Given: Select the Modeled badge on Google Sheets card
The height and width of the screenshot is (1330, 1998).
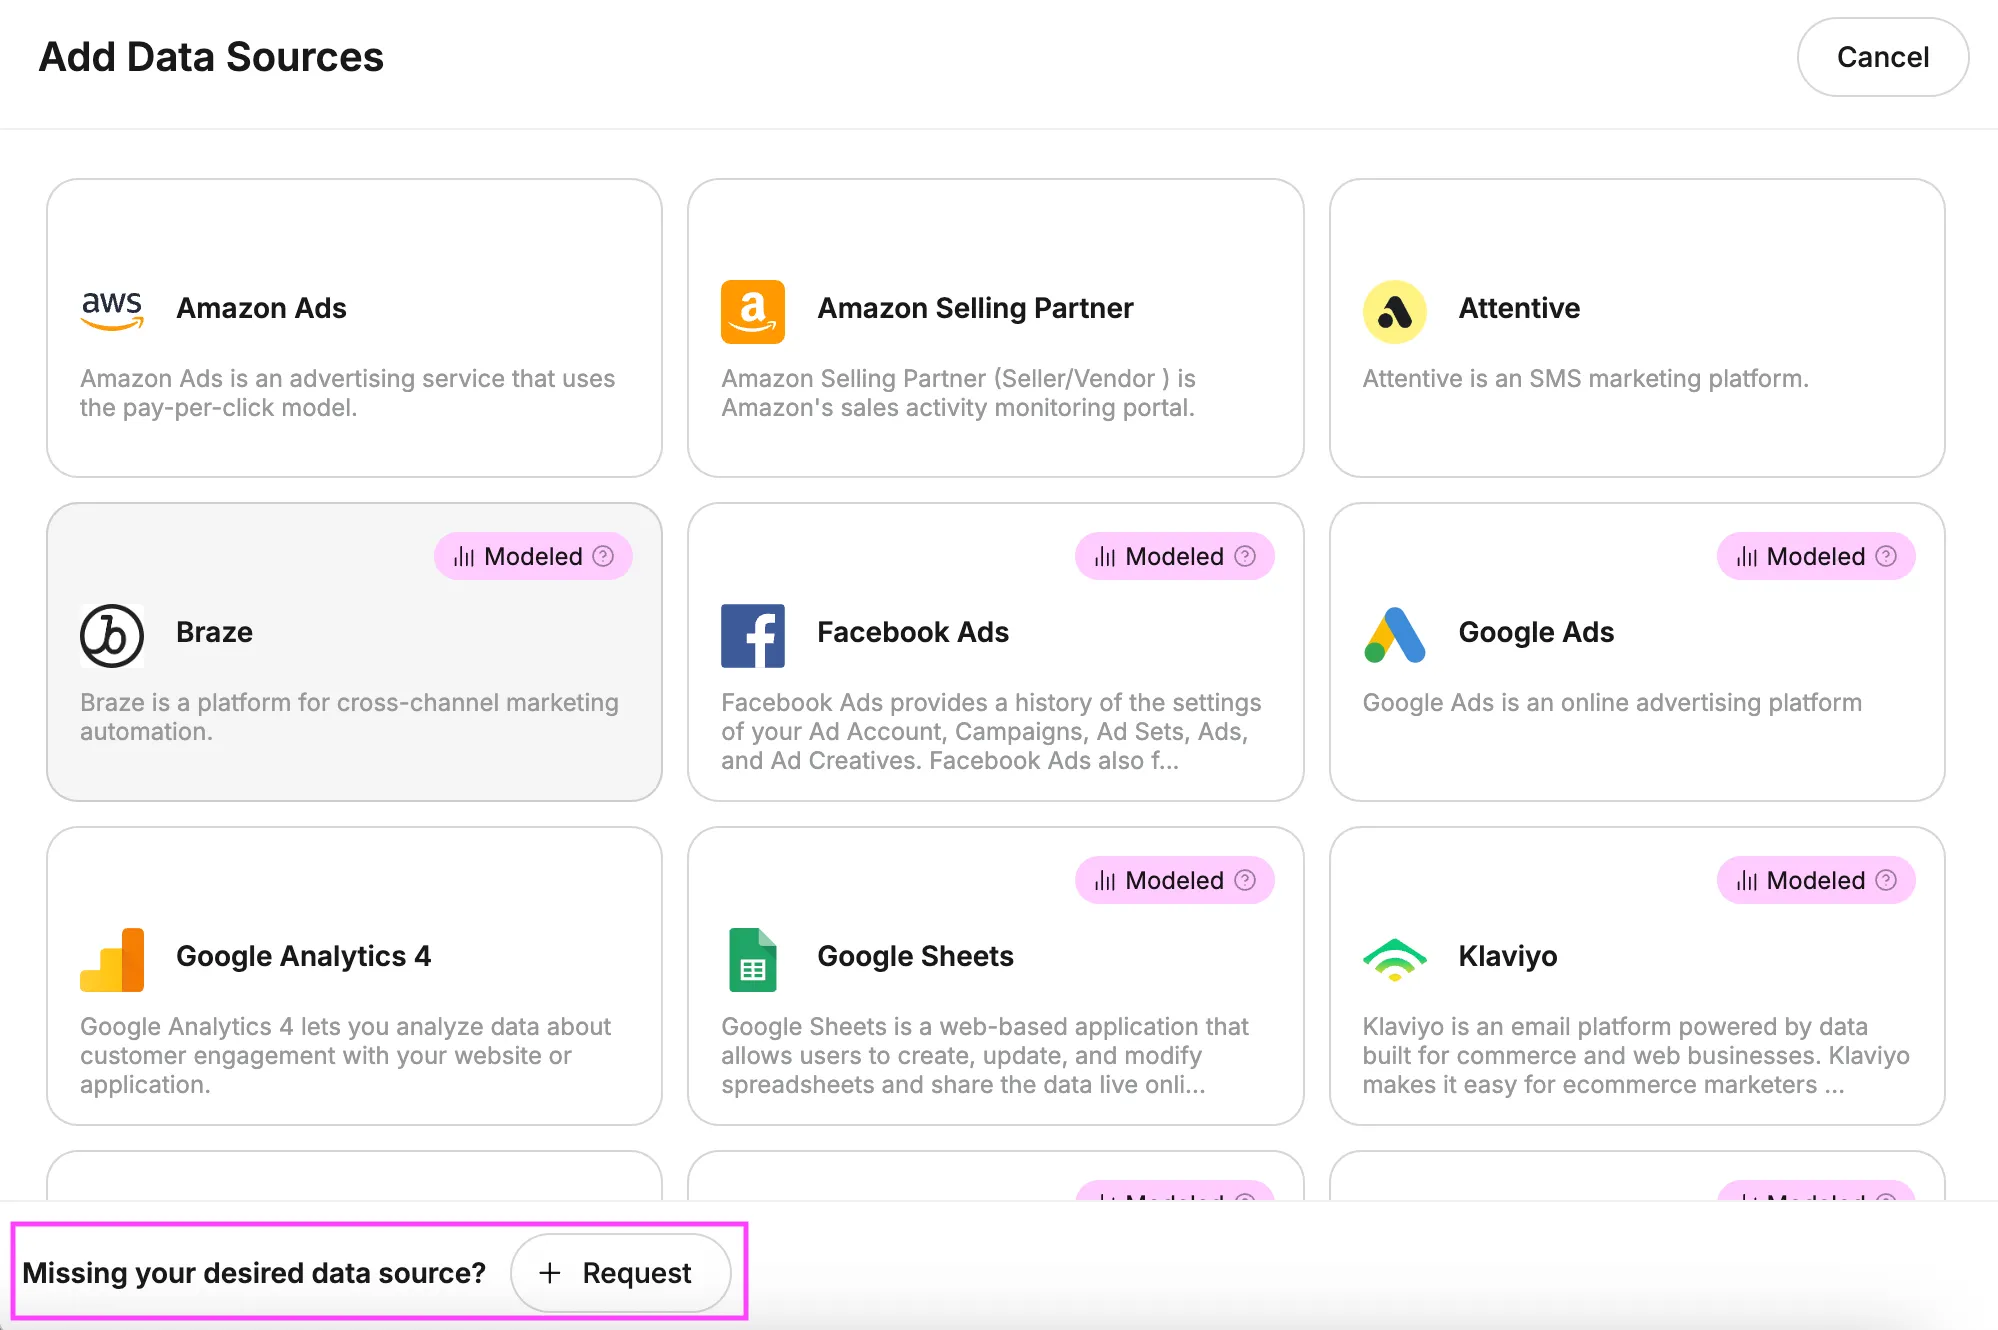Looking at the screenshot, I should (1174, 880).
